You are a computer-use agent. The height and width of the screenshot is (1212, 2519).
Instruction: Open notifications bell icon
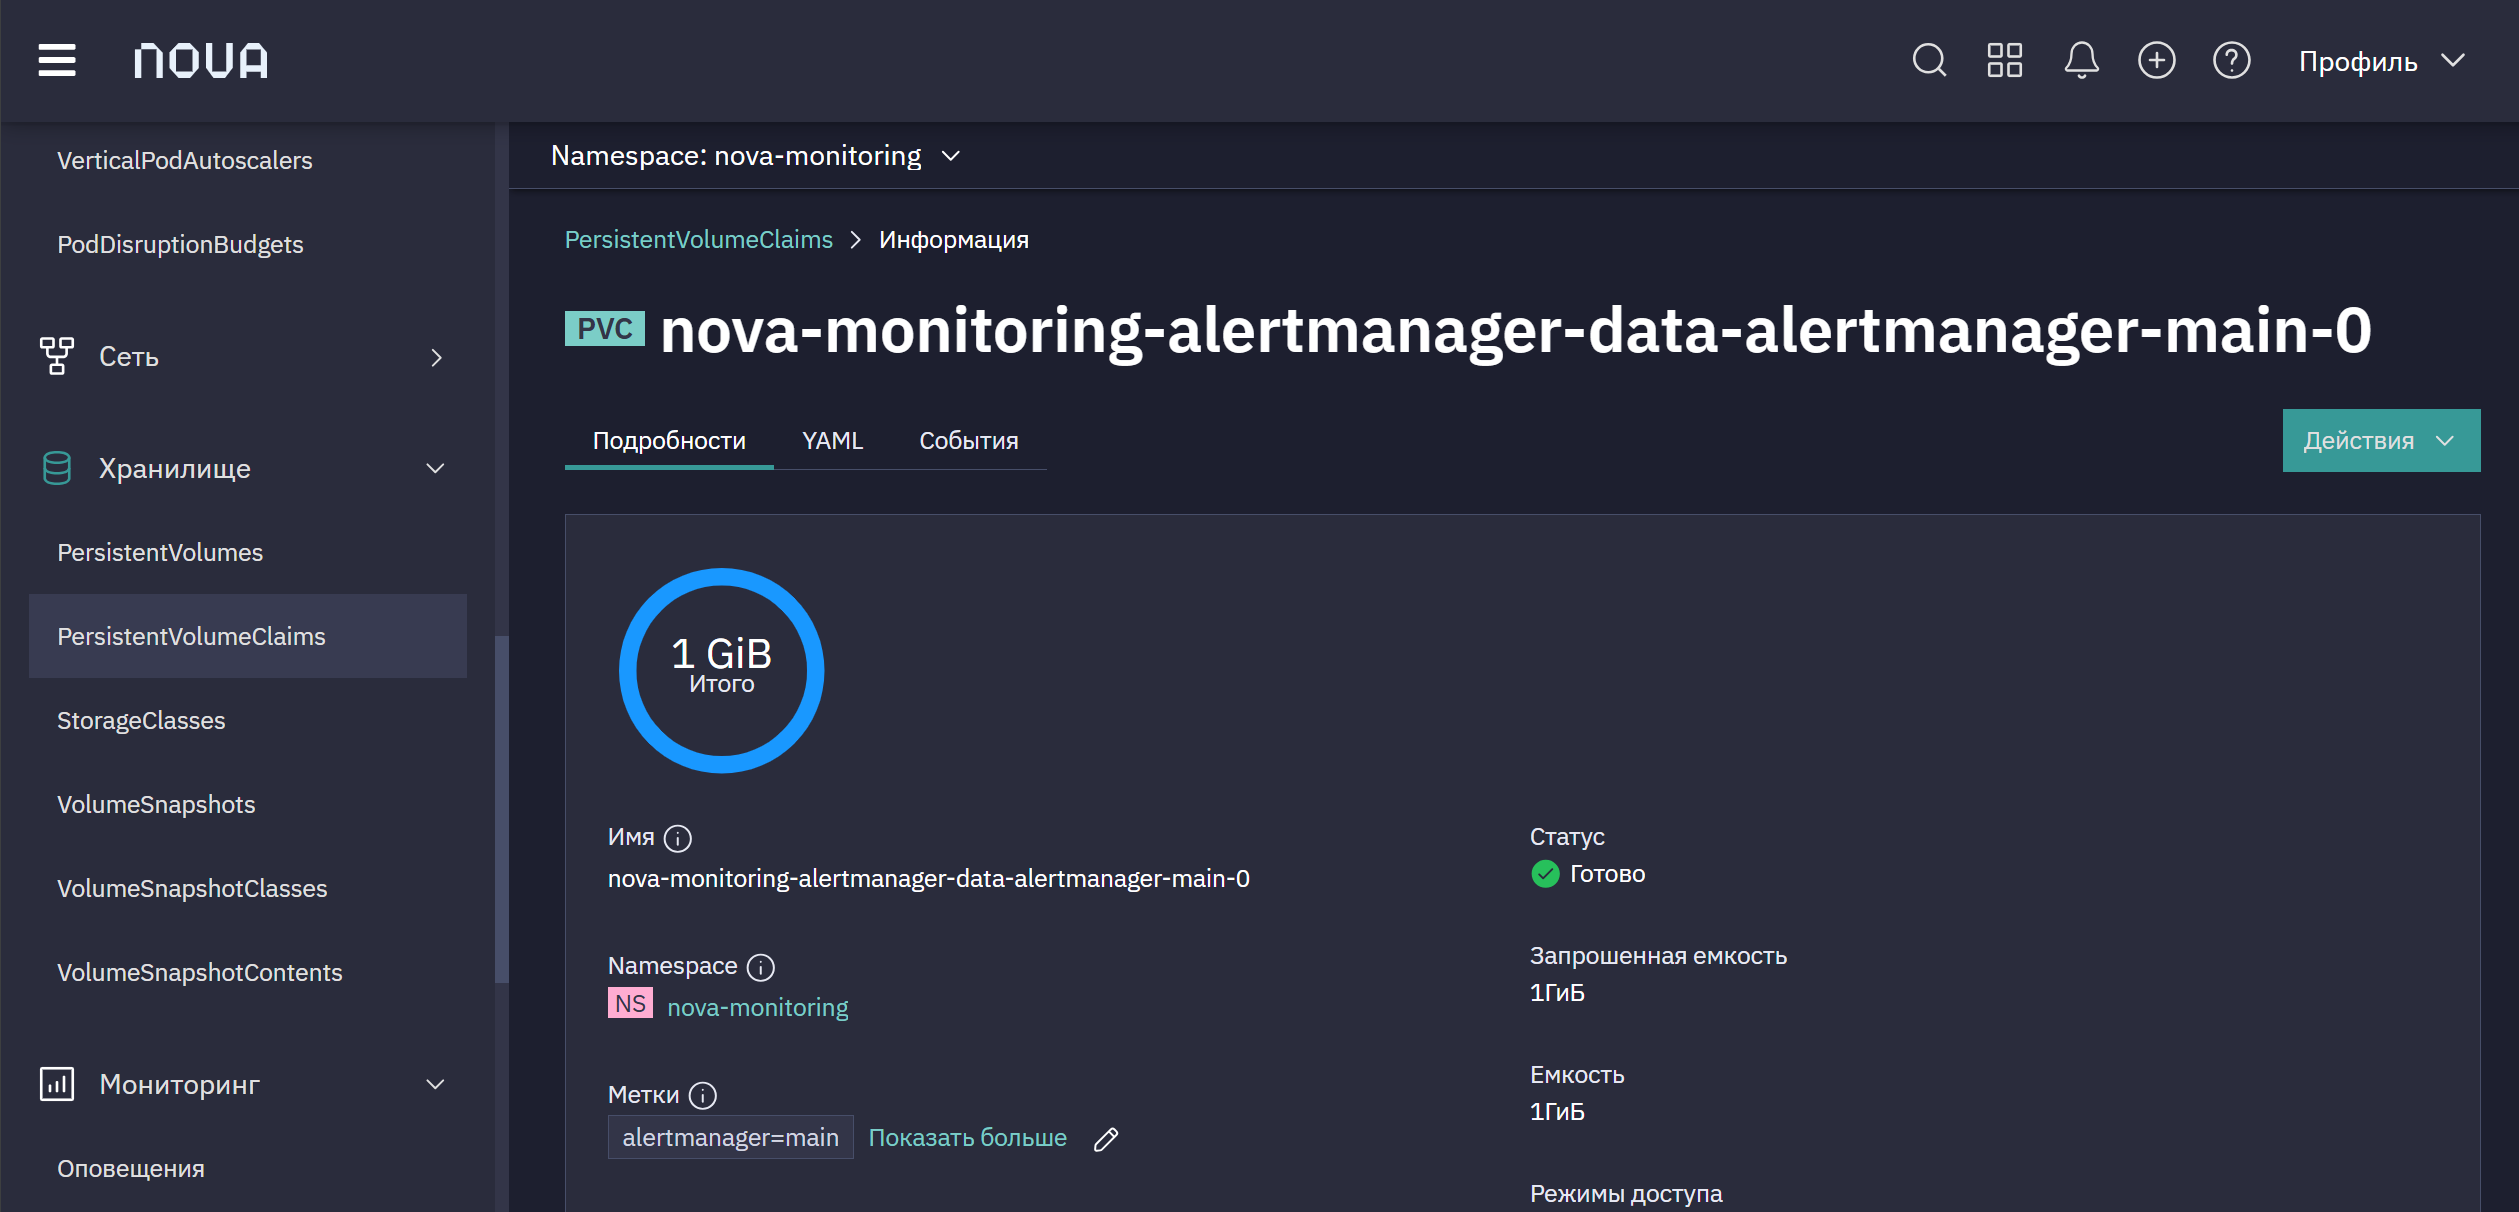2081,60
